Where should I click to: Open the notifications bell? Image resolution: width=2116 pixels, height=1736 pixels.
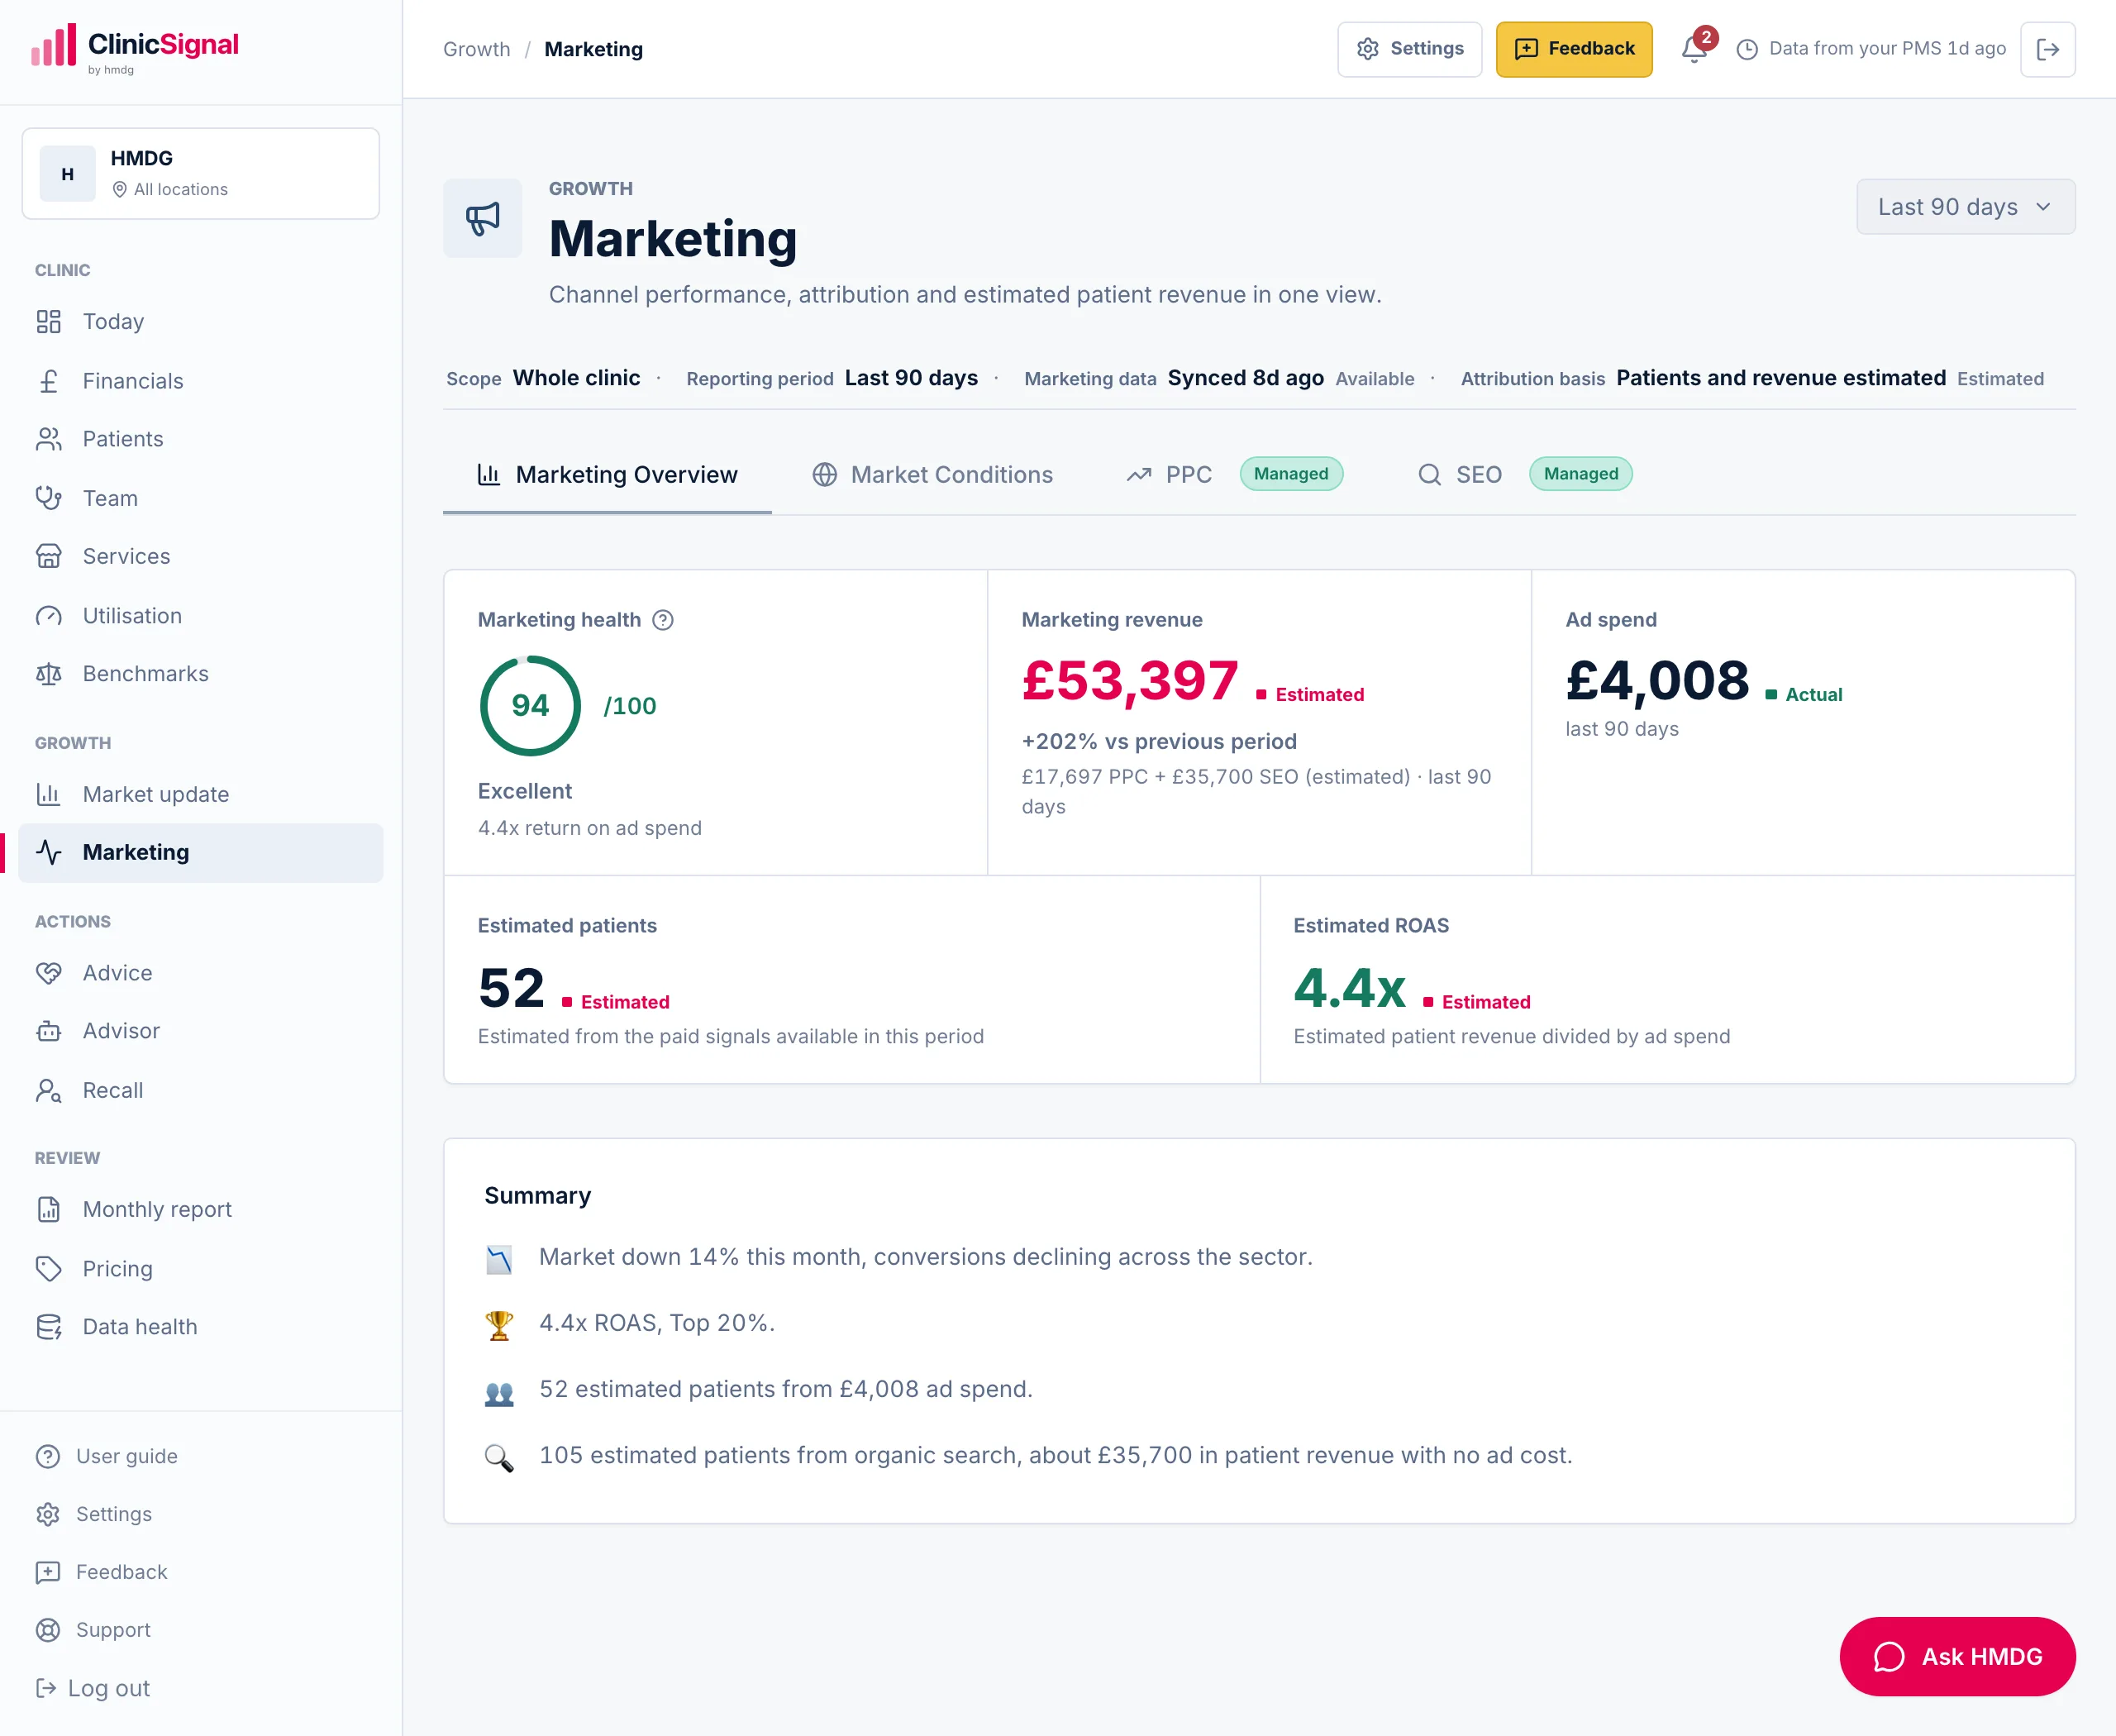click(x=1694, y=48)
